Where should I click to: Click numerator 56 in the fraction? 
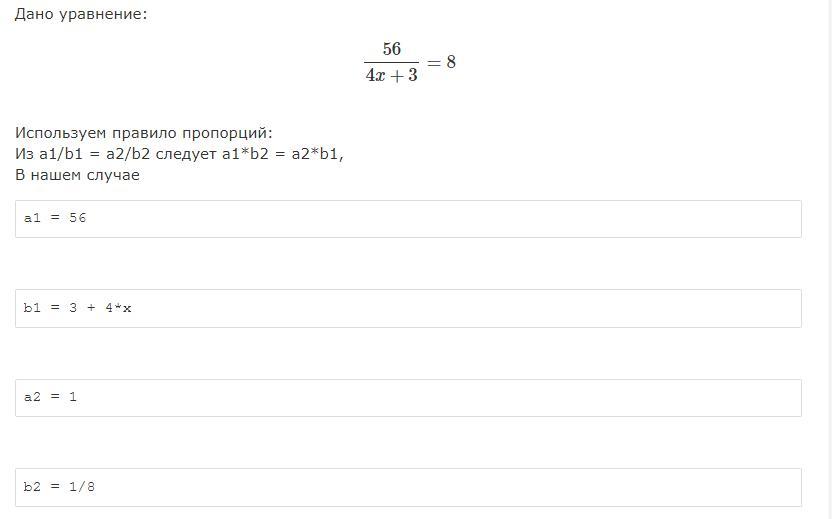pyautogui.click(x=391, y=49)
